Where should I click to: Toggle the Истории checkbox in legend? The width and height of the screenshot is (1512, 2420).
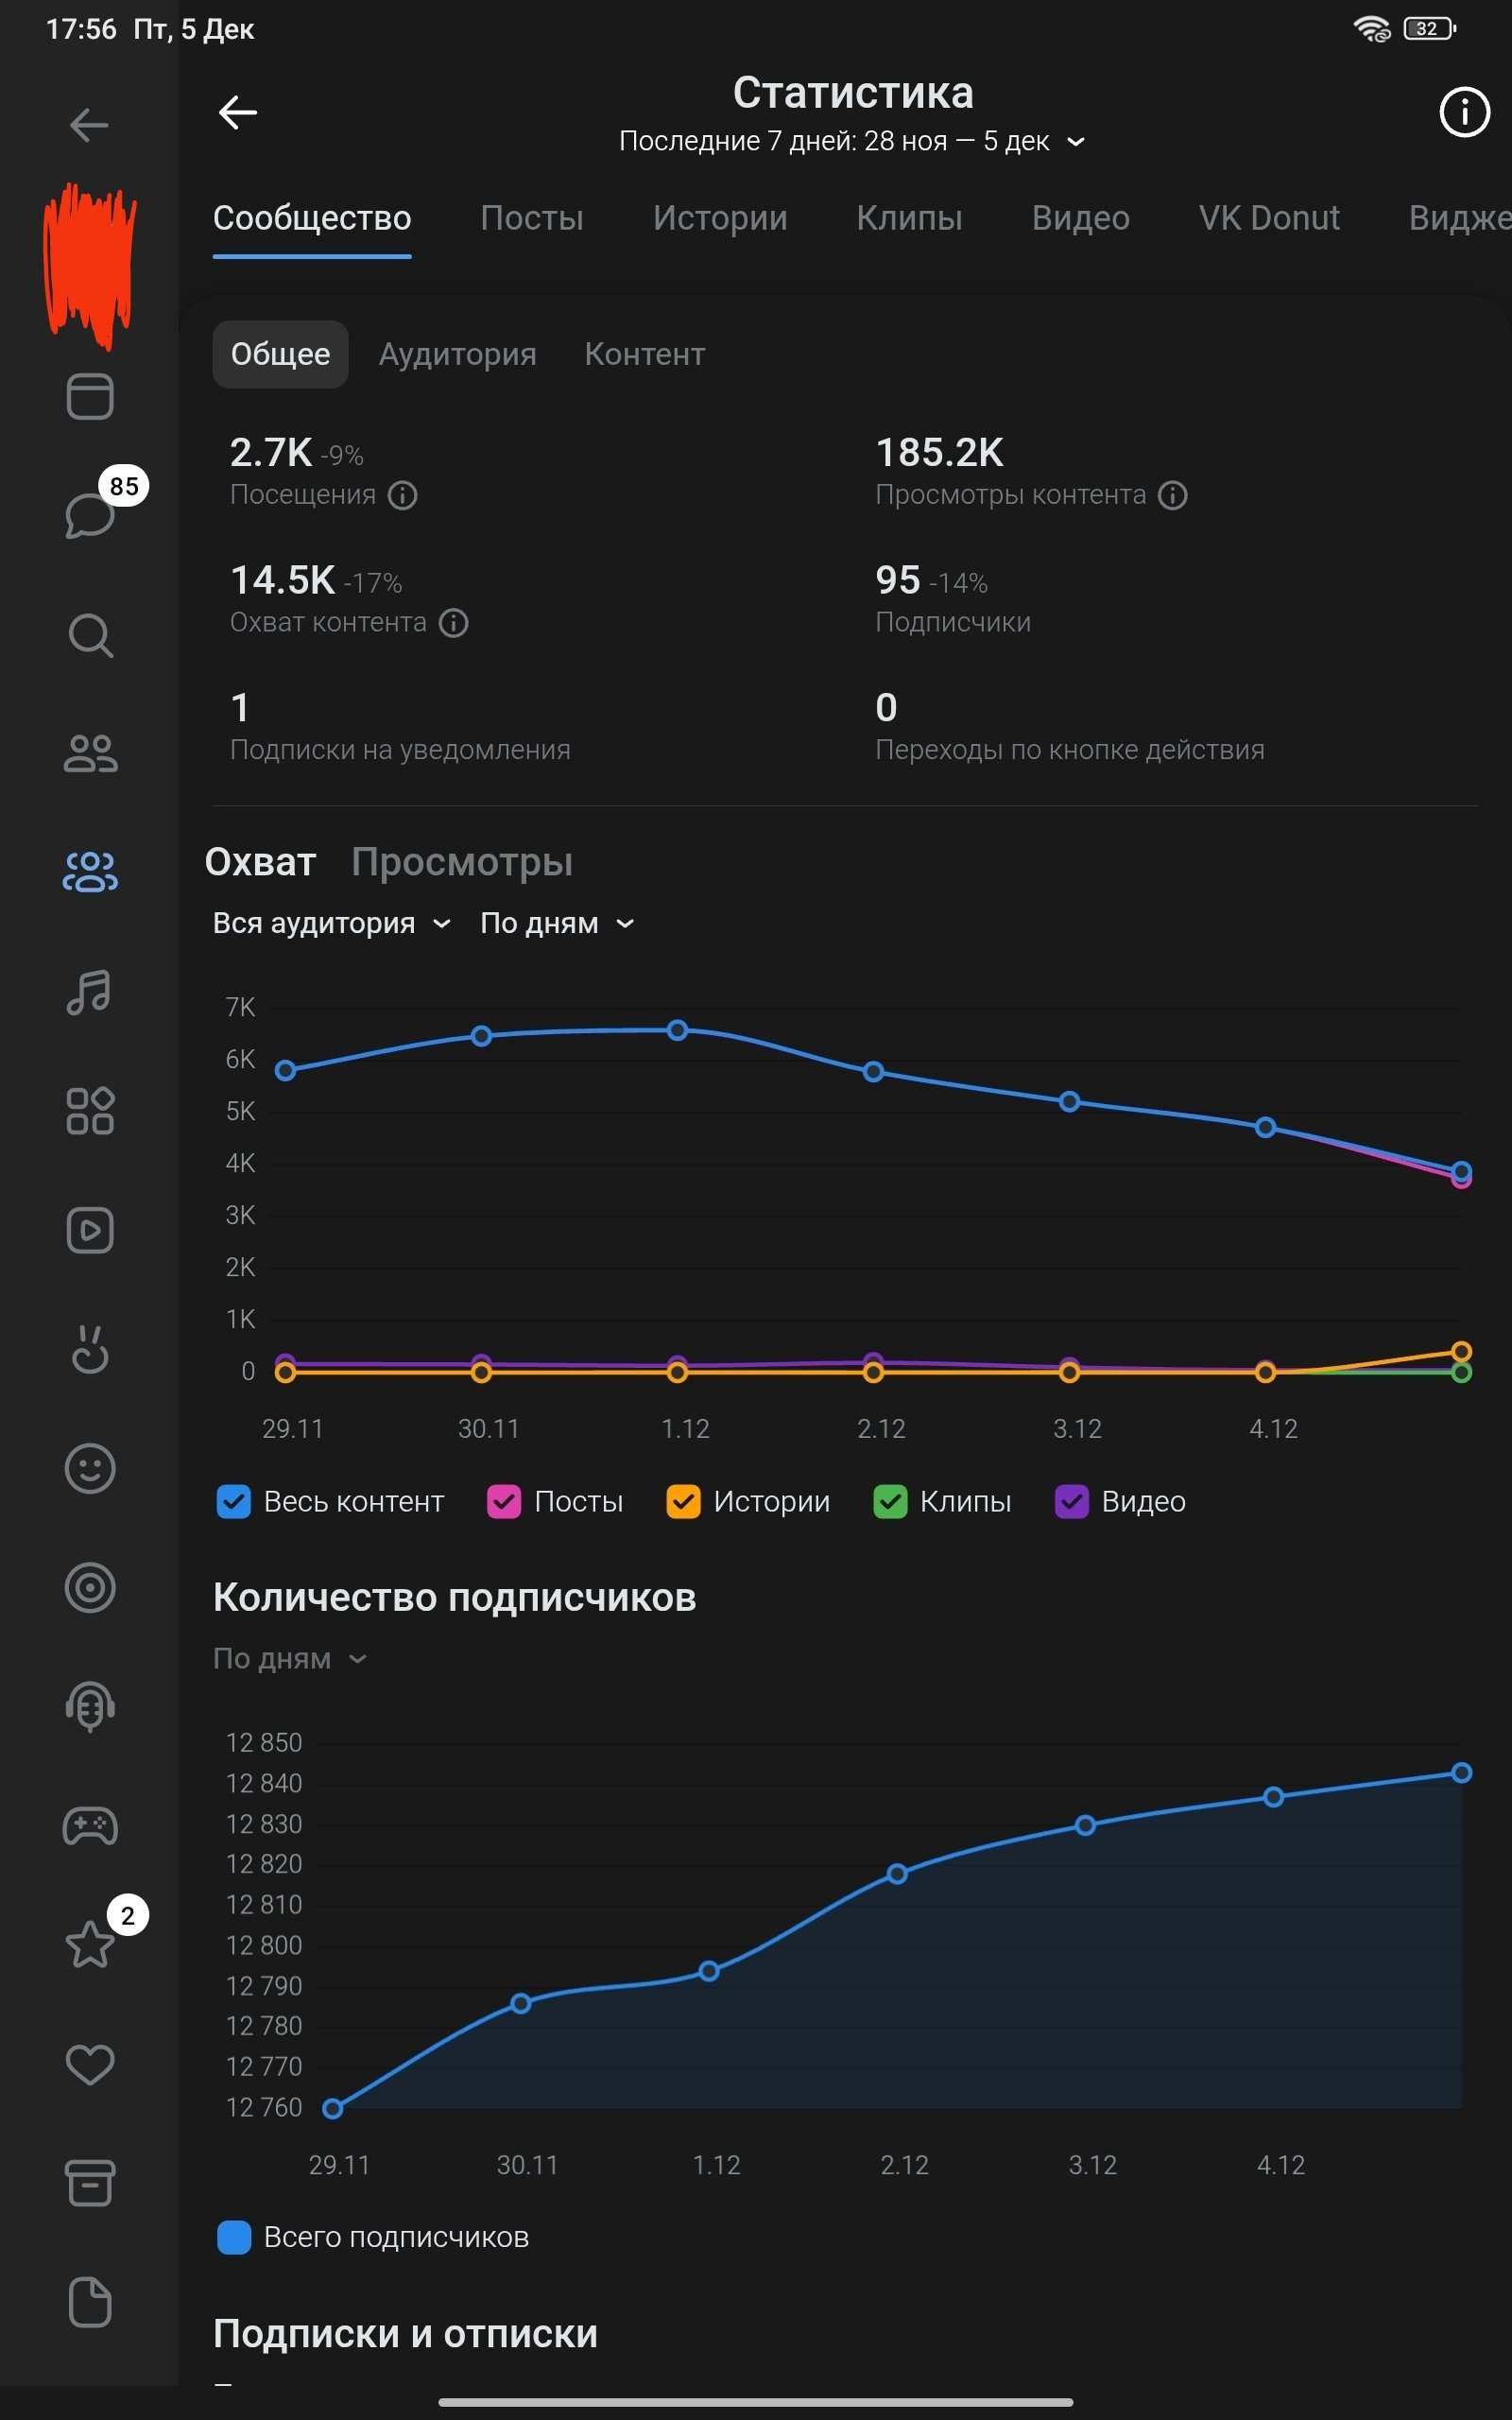683,1501
